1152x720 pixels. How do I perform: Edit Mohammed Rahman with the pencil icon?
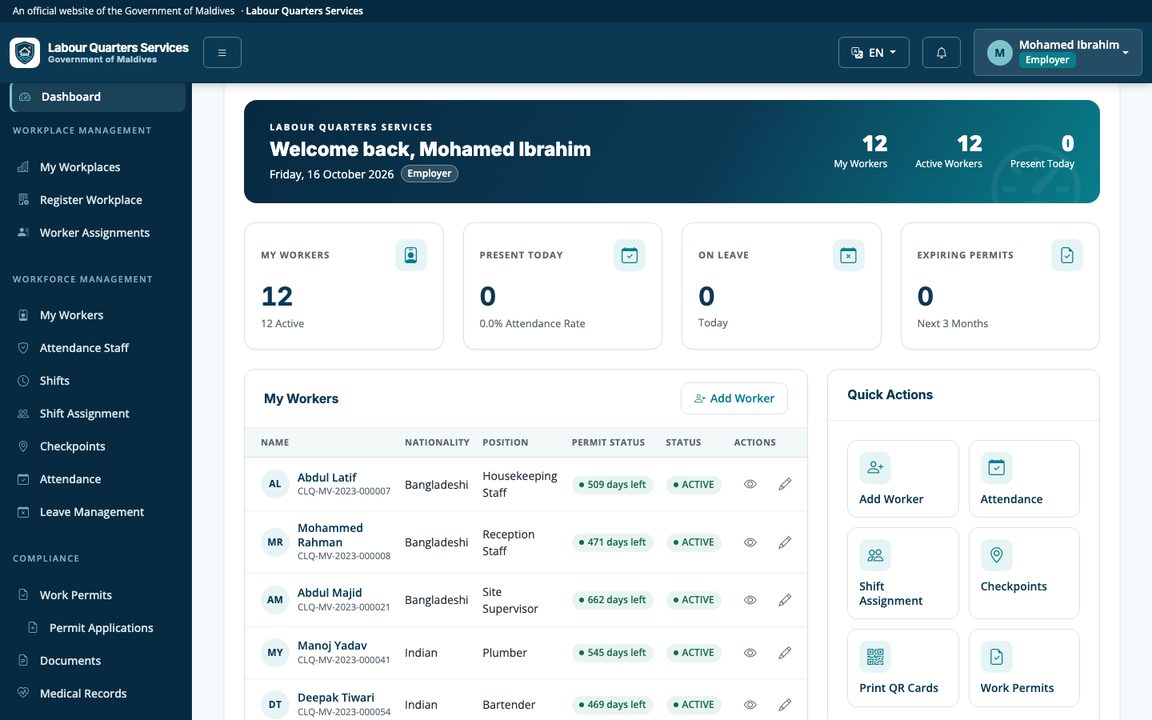click(785, 542)
